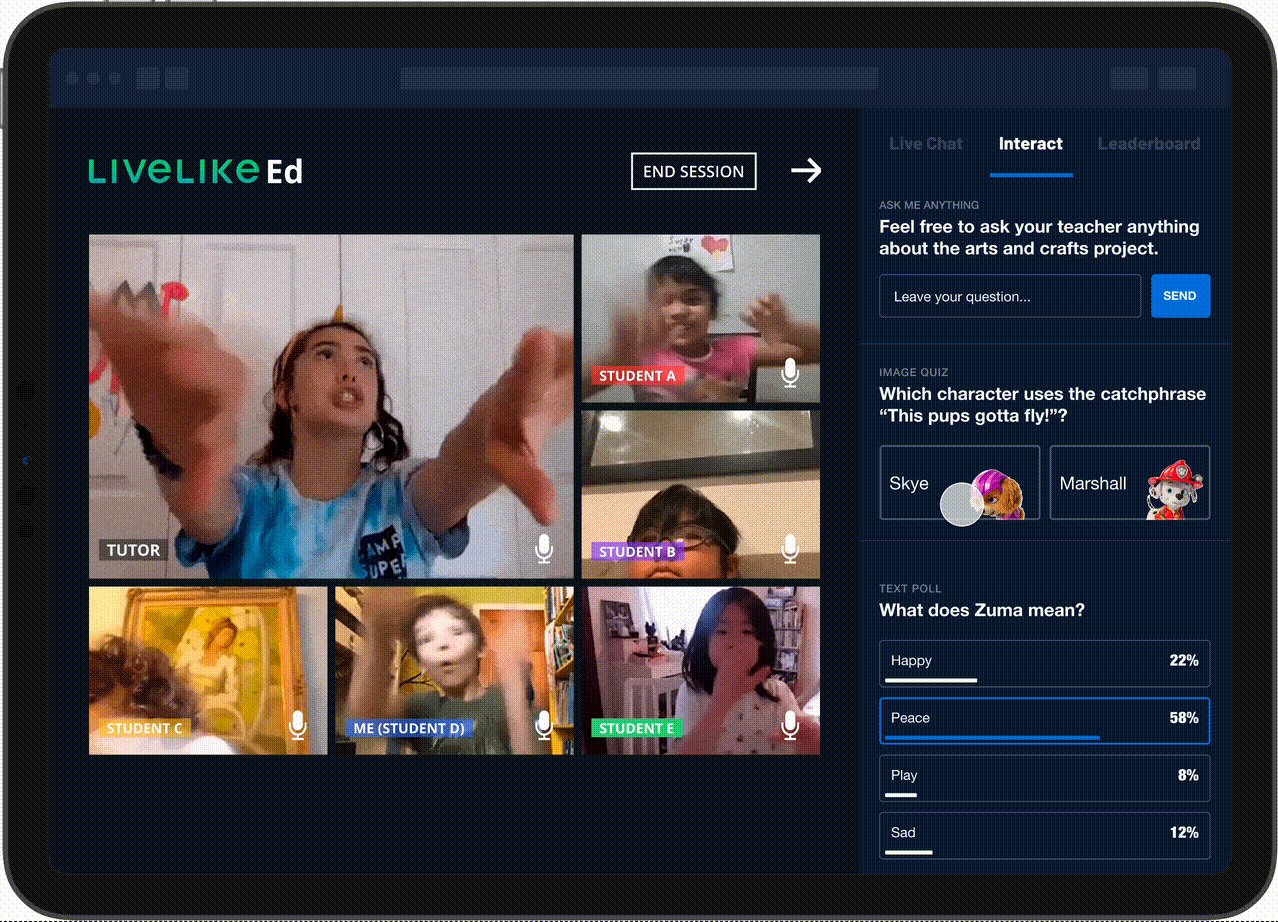The width and height of the screenshot is (1278, 922).
Task: Select Student B video tile
Action: pyautogui.click(x=701, y=495)
